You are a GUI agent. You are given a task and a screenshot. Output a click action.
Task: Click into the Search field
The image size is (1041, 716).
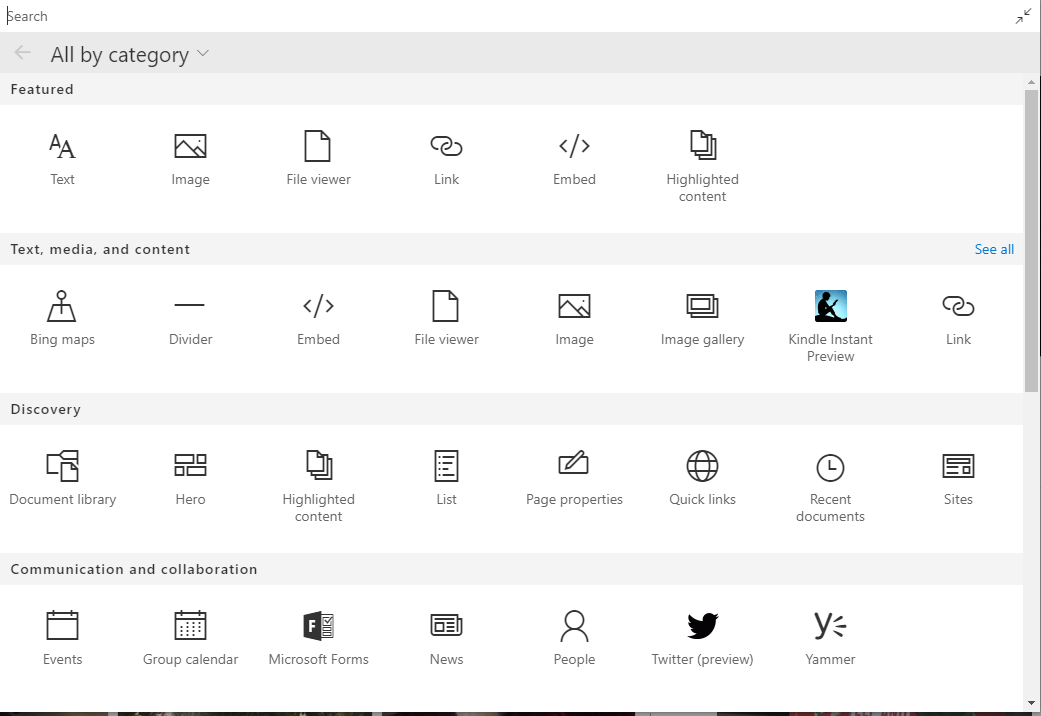[500, 16]
